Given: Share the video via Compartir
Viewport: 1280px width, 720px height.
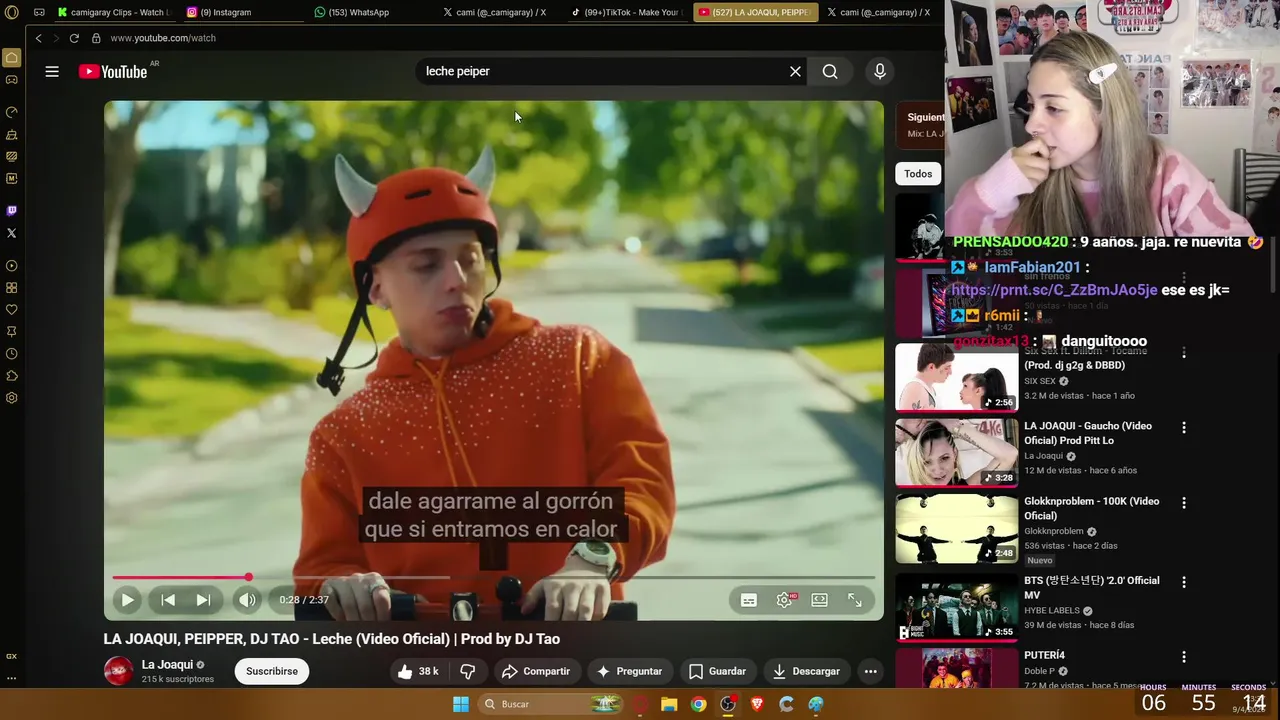Looking at the screenshot, I should [x=536, y=671].
